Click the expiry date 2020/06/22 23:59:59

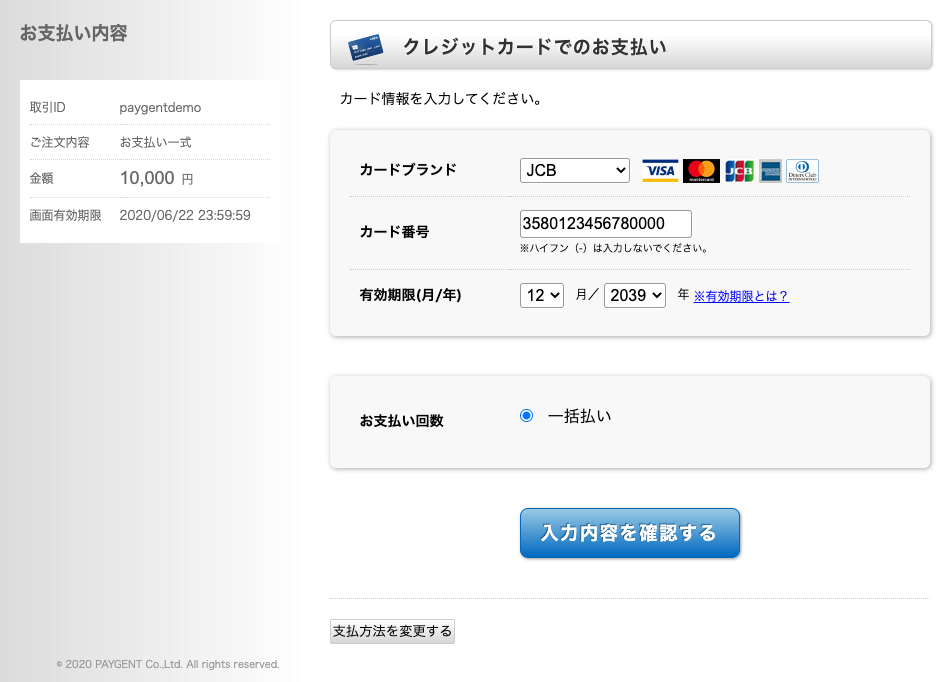click(x=185, y=216)
